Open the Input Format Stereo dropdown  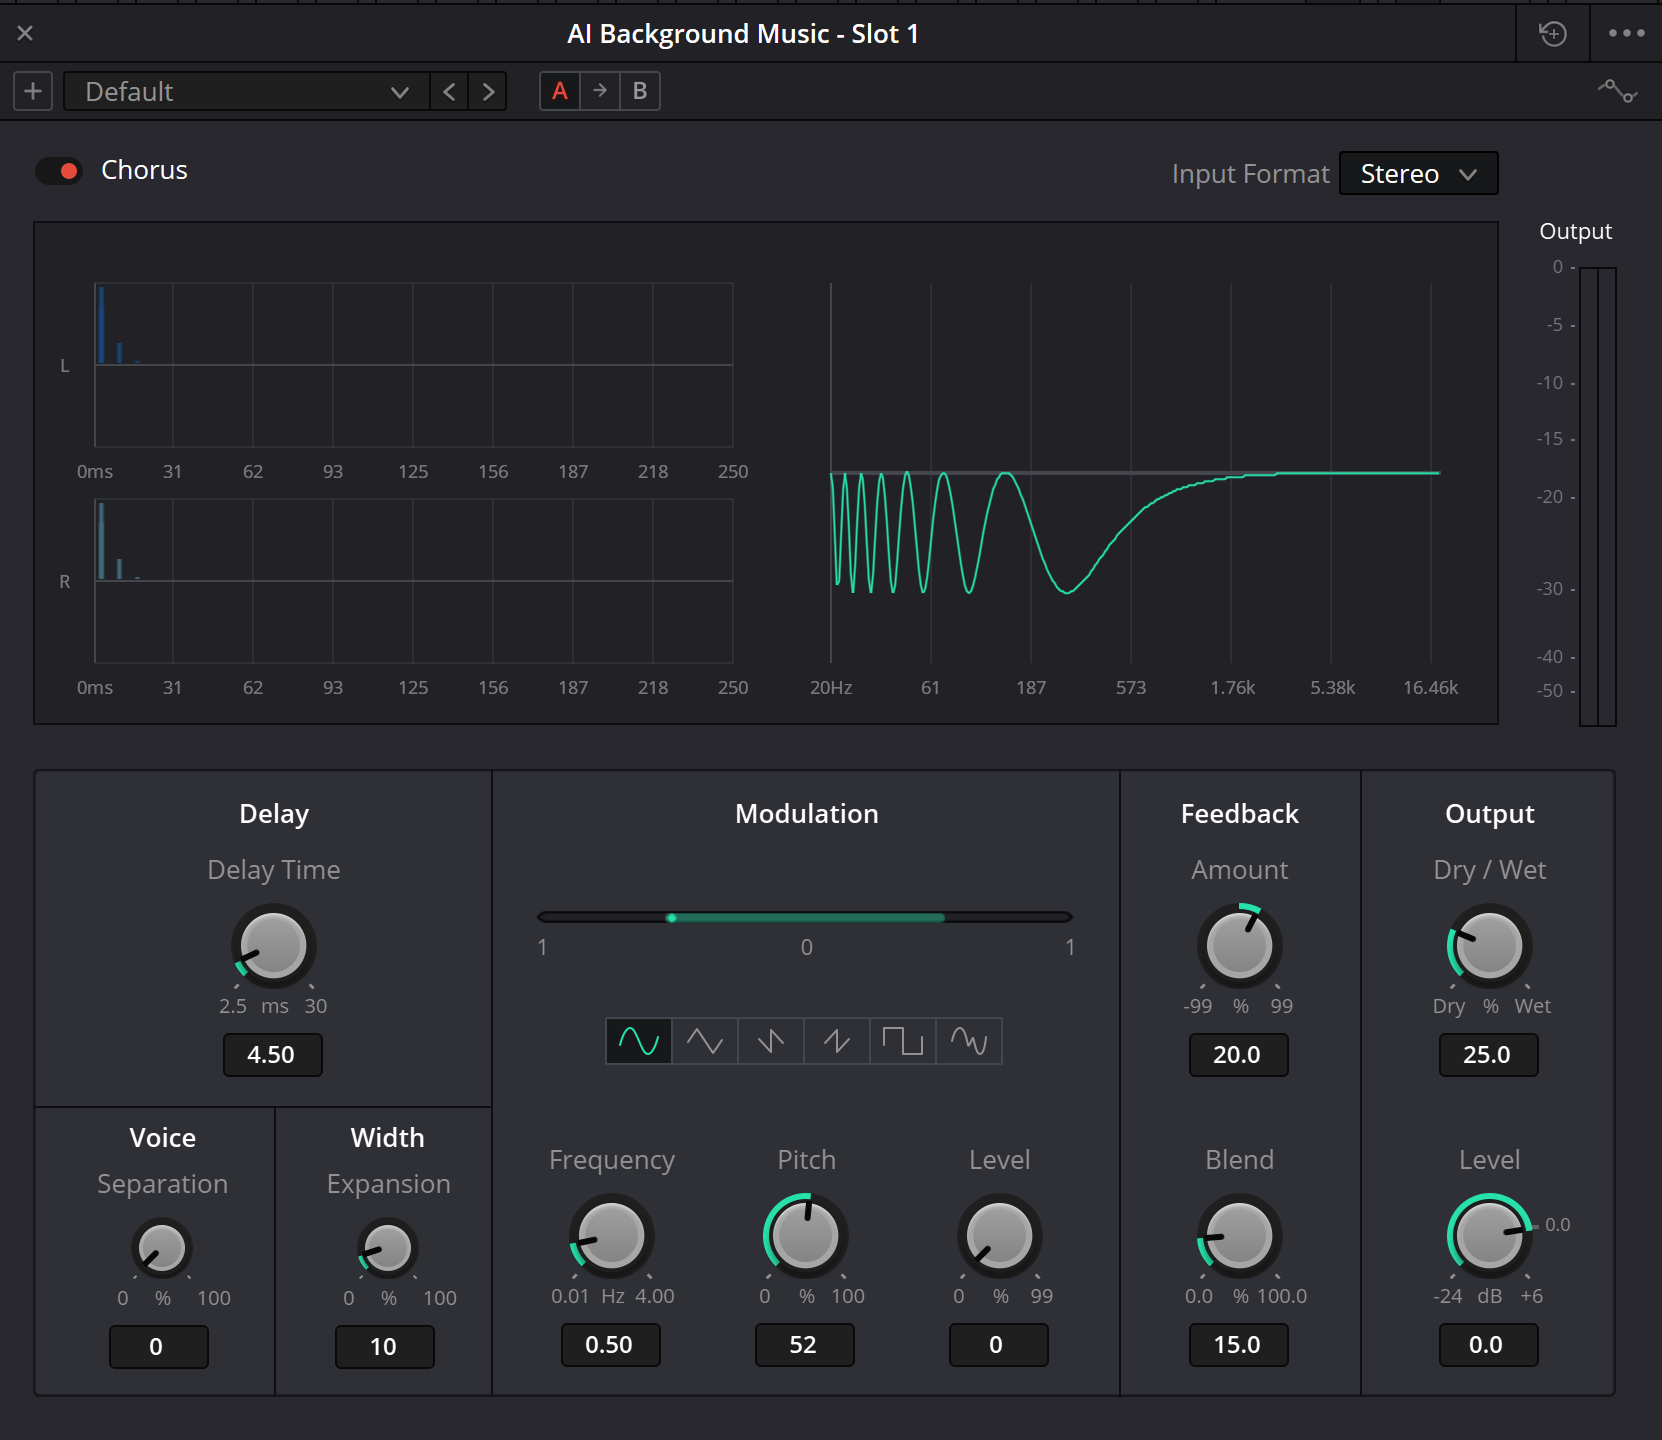coord(1418,173)
